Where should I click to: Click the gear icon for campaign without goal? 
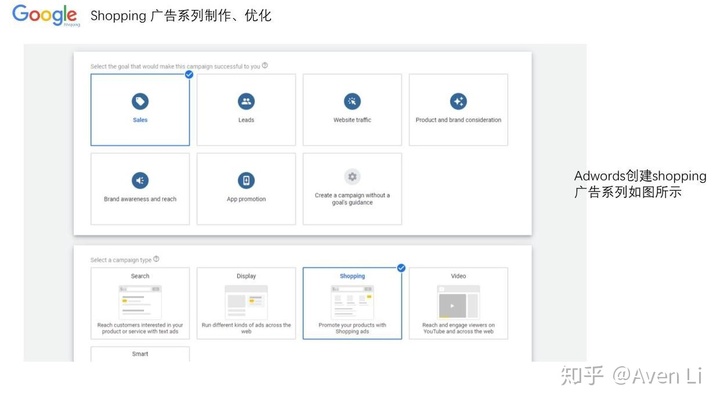(352, 177)
